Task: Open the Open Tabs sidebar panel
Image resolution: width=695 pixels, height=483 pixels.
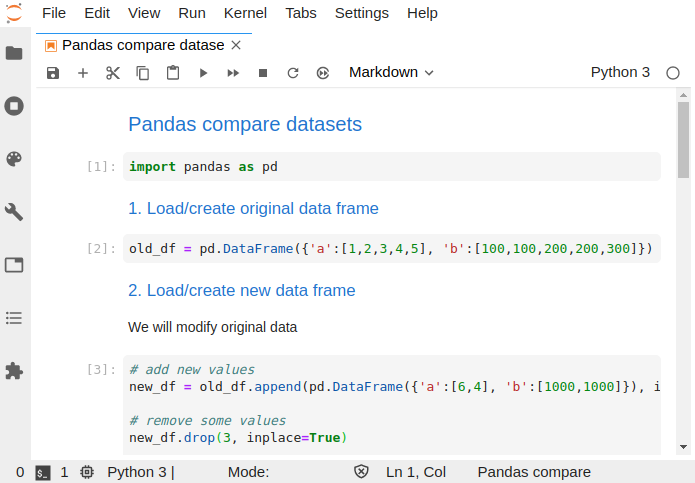Action: click(x=14, y=265)
